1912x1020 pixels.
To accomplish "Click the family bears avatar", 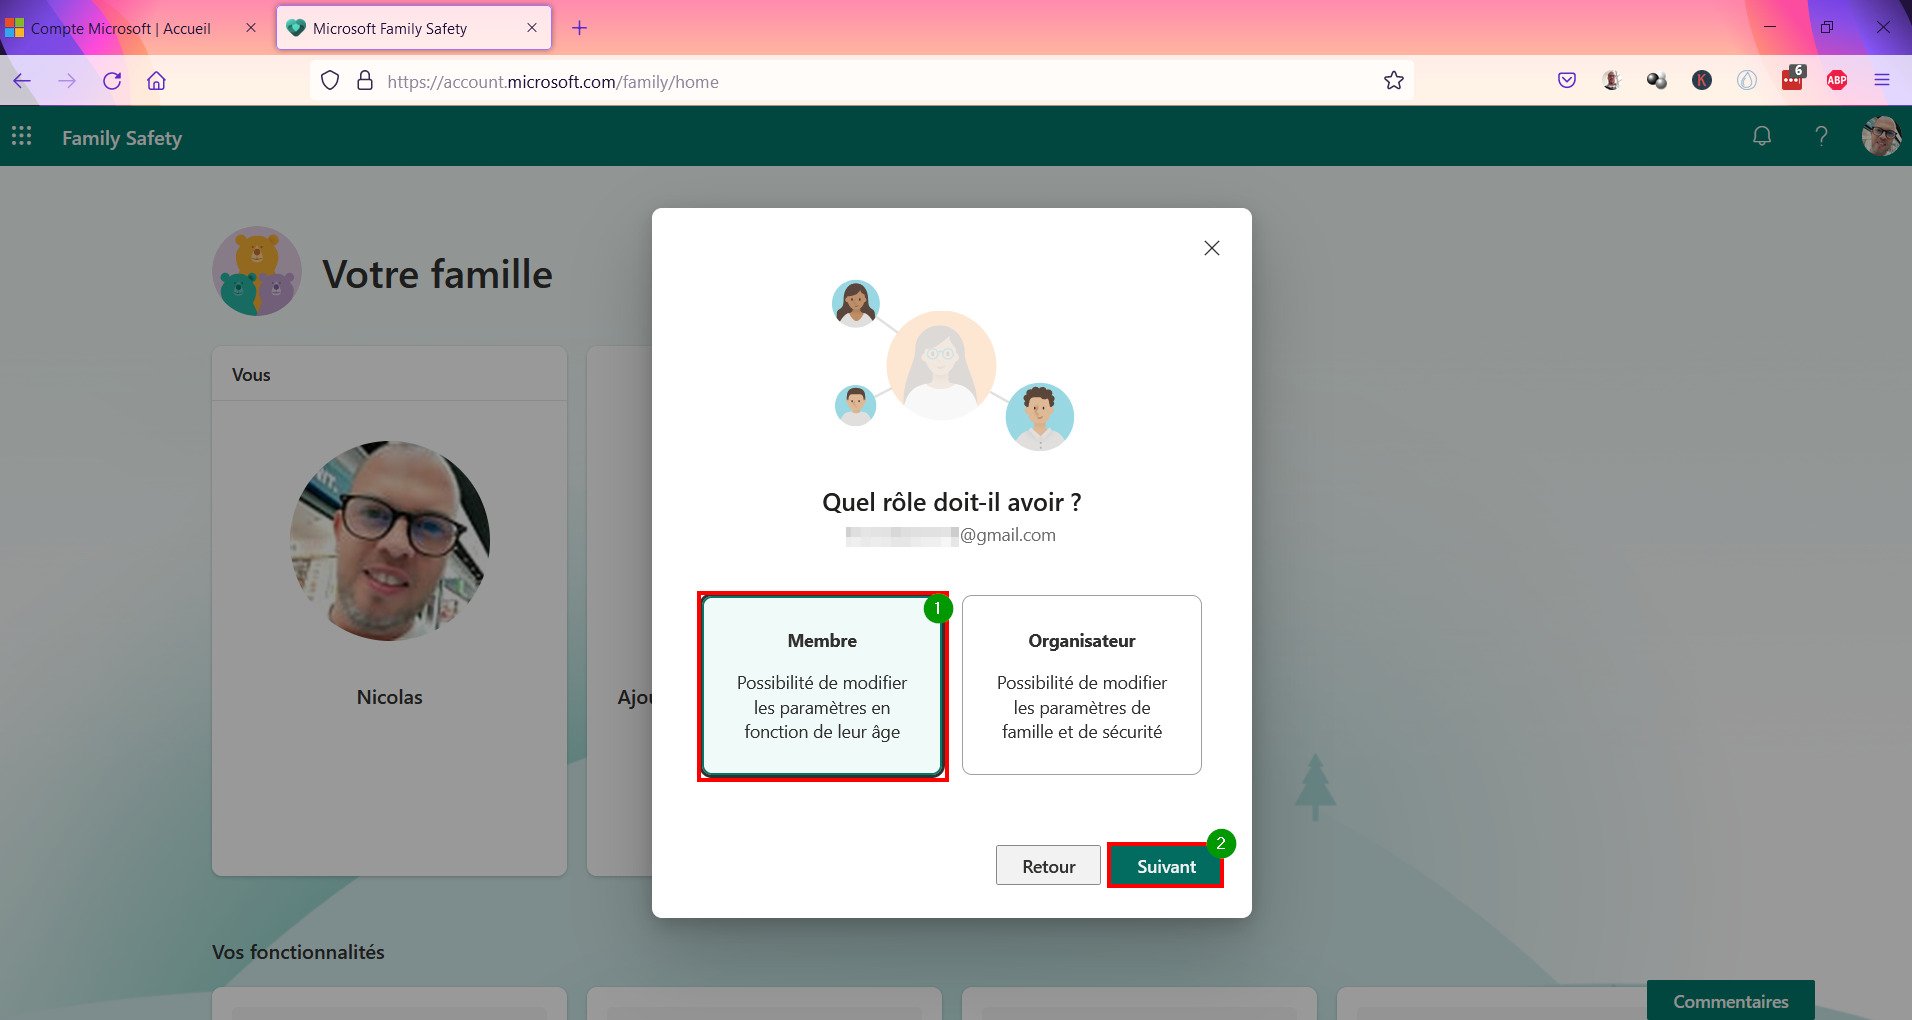I will click(x=257, y=271).
